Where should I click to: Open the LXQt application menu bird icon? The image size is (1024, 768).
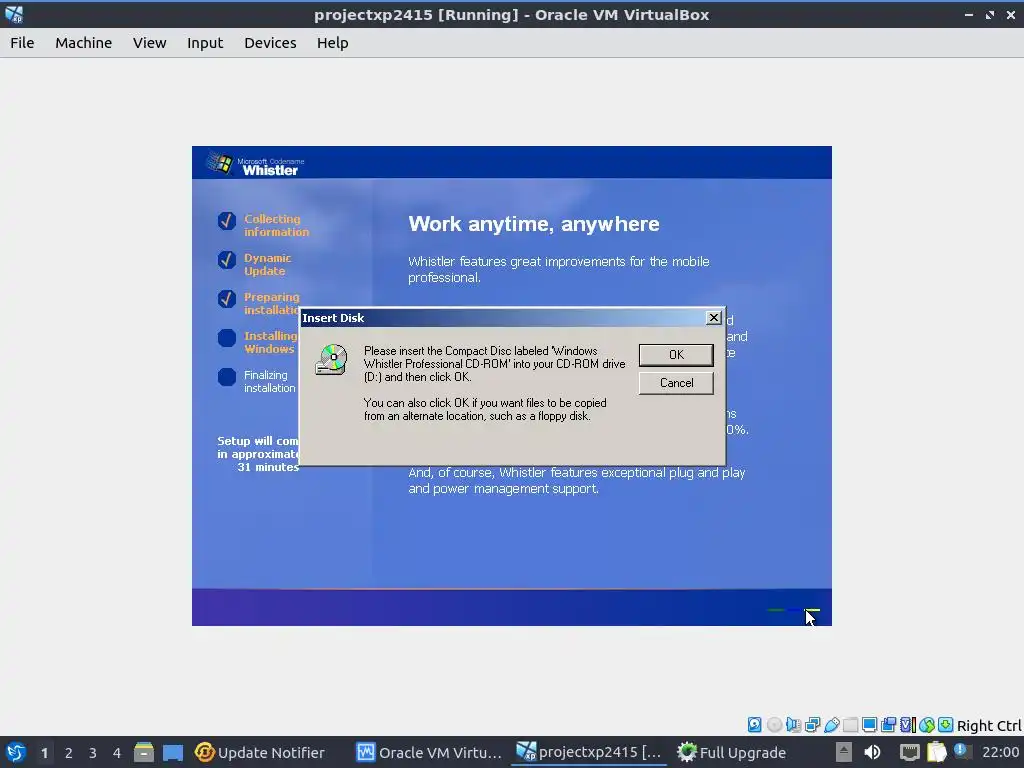point(16,752)
